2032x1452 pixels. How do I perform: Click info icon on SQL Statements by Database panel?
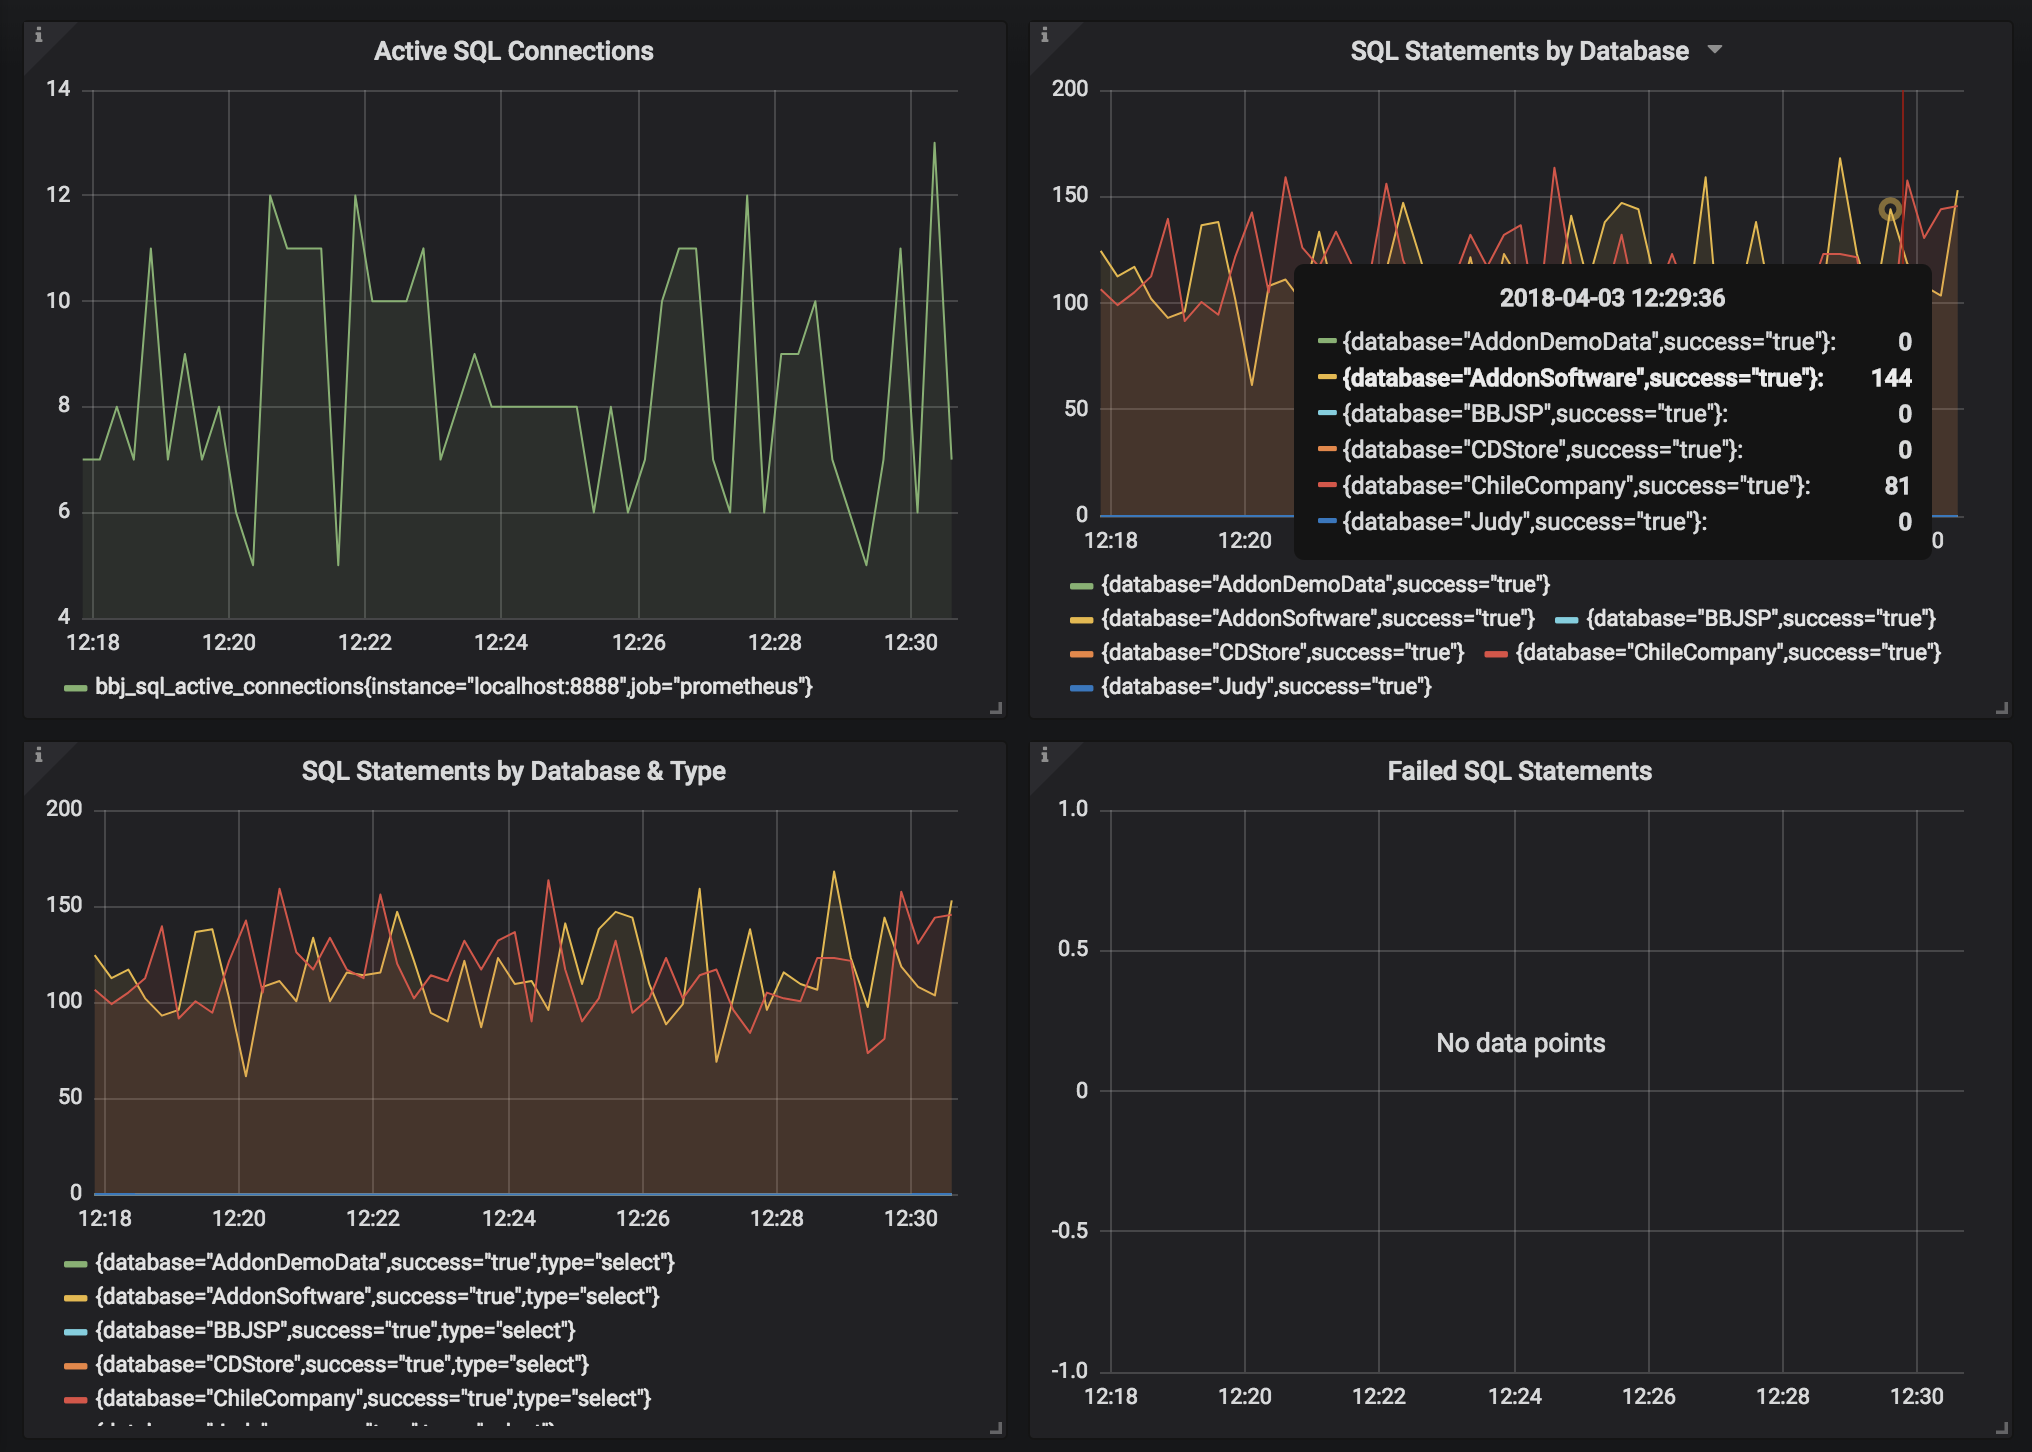tap(1044, 35)
